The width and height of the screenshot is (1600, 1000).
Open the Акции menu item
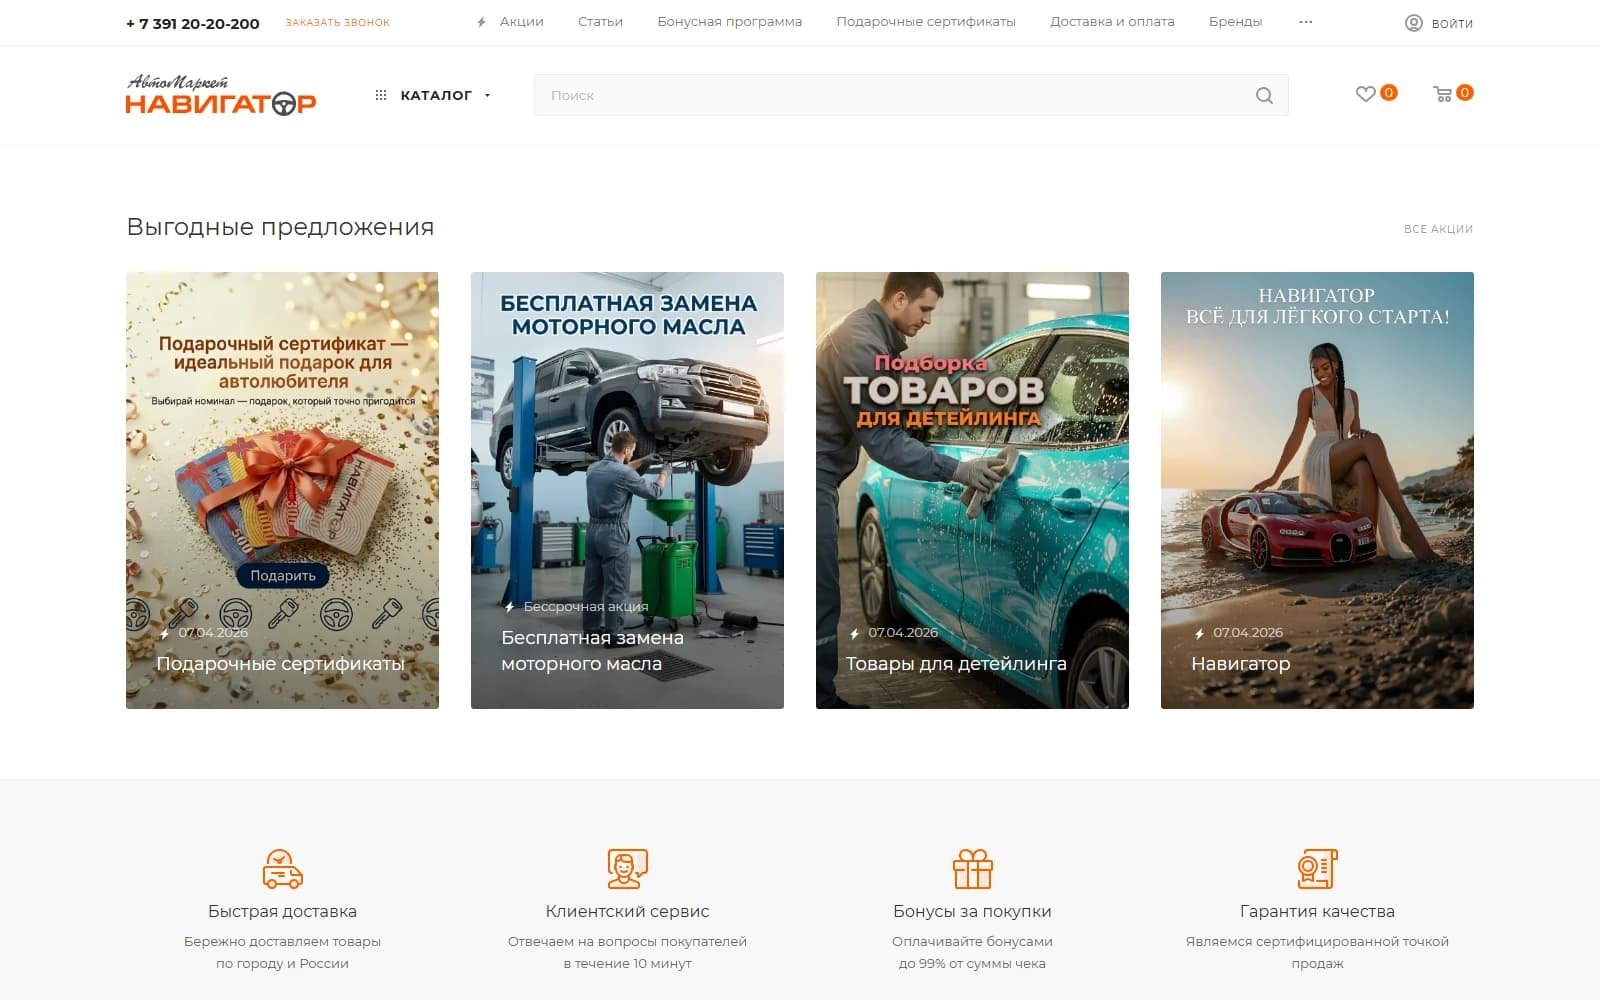(x=522, y=22)
